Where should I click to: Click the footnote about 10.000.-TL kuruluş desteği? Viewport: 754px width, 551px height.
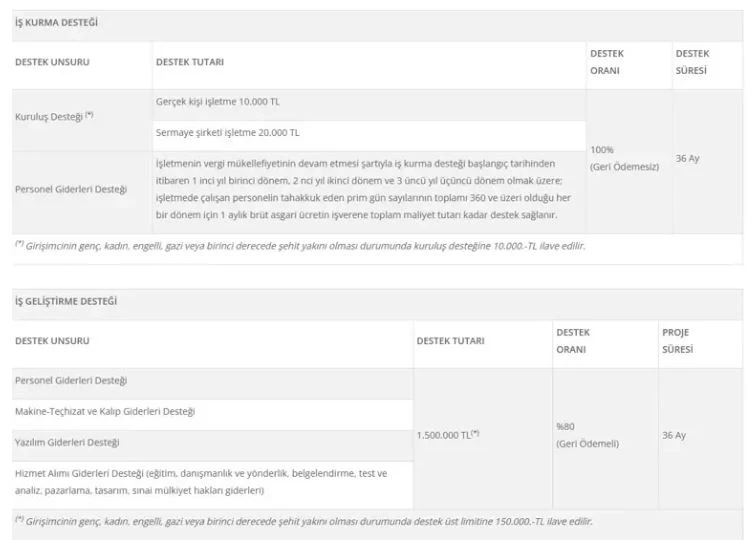point(300,245)
